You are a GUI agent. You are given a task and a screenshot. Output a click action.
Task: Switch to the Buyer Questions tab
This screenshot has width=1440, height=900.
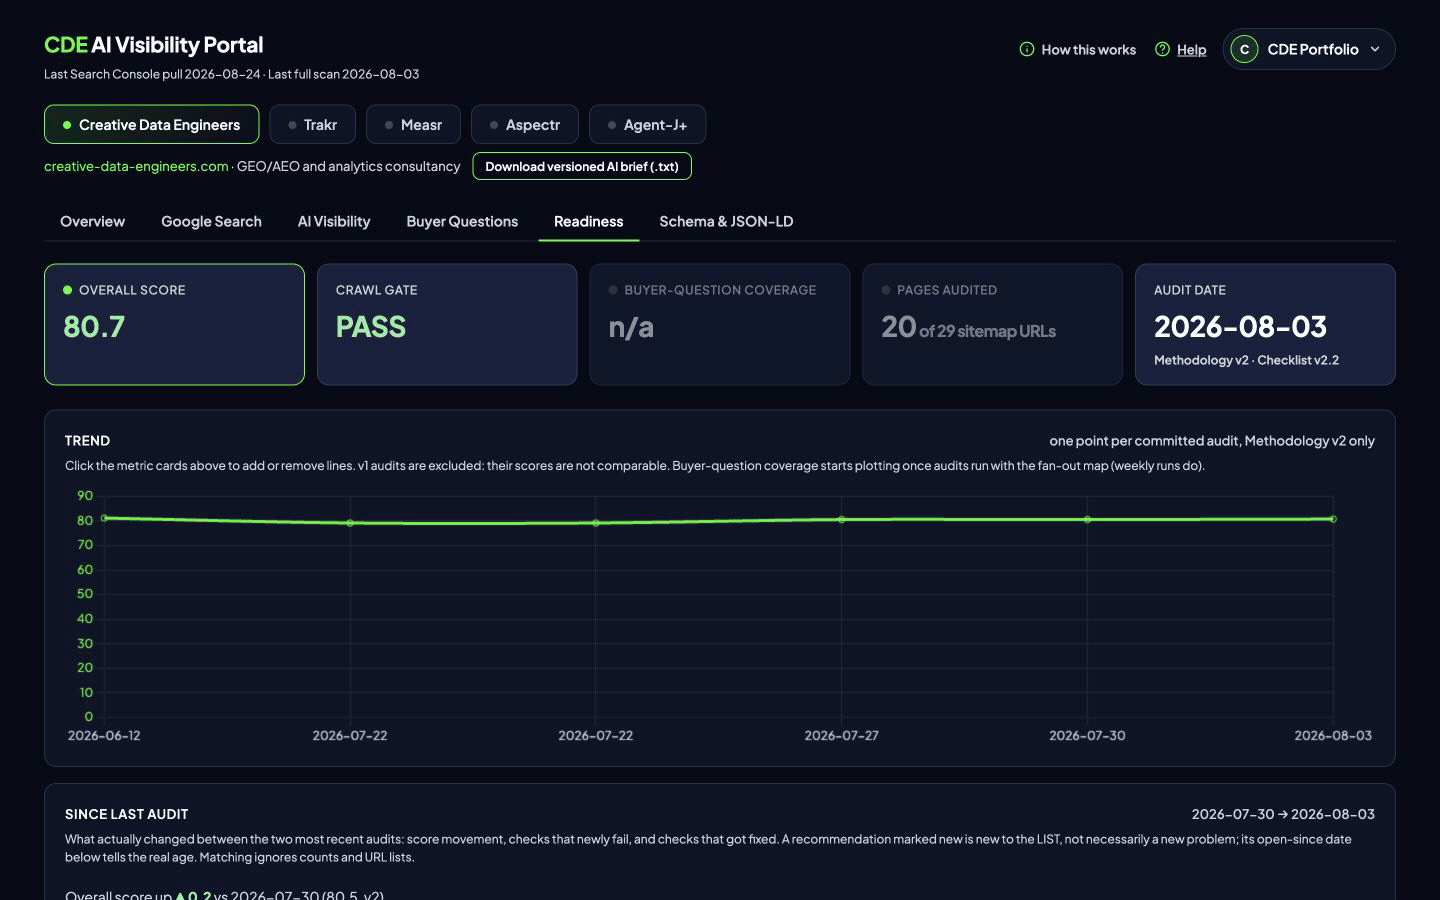pyautogui.click(x=462, y=221)
